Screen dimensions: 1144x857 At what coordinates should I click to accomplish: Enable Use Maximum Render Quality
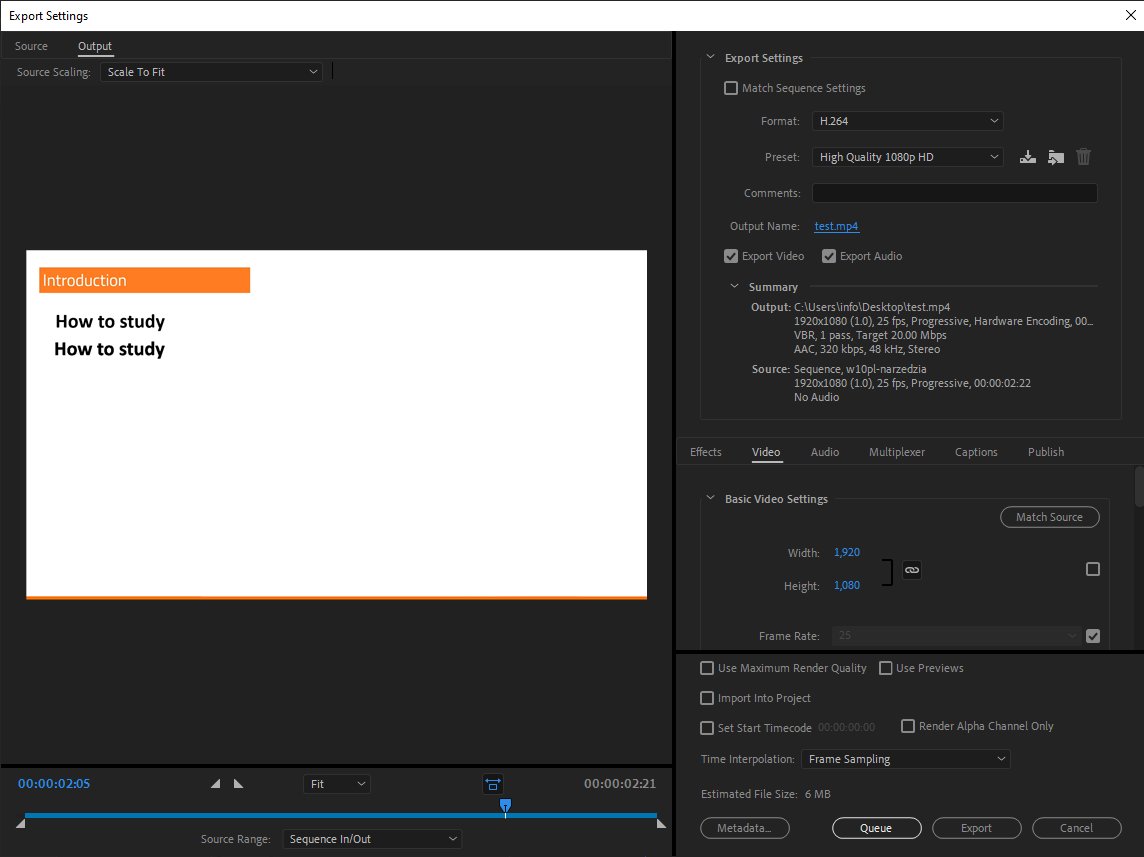pyautogui.click(x=707, y=668)
